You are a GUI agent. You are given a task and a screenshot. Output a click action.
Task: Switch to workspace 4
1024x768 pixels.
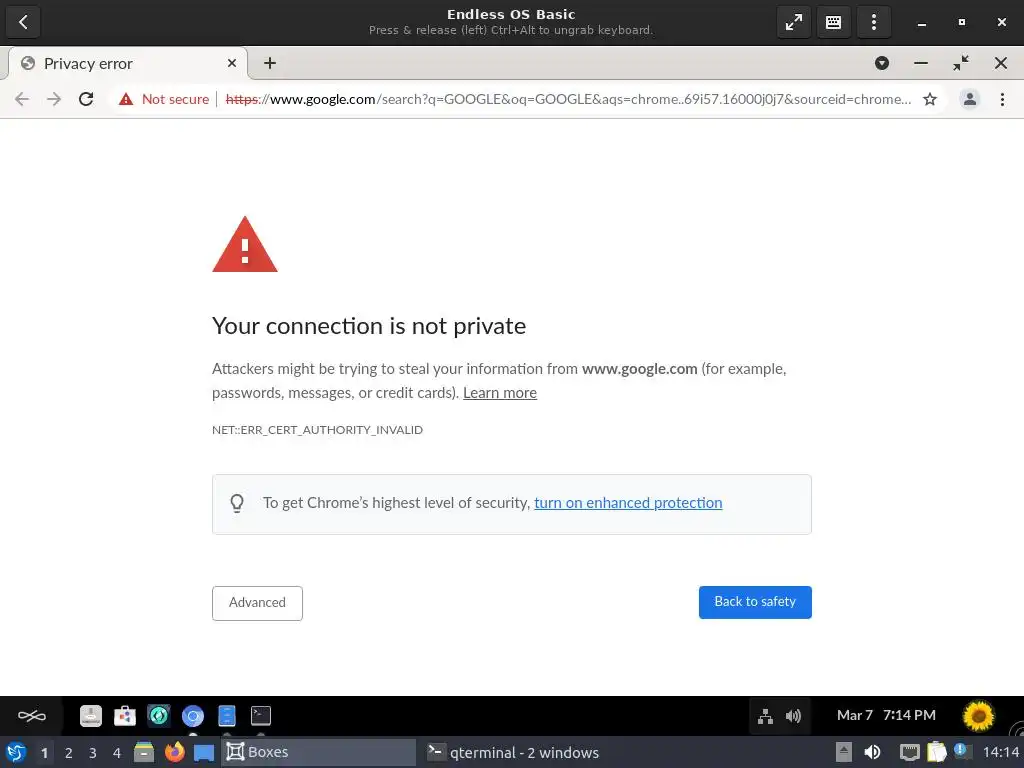pos(117,753)
